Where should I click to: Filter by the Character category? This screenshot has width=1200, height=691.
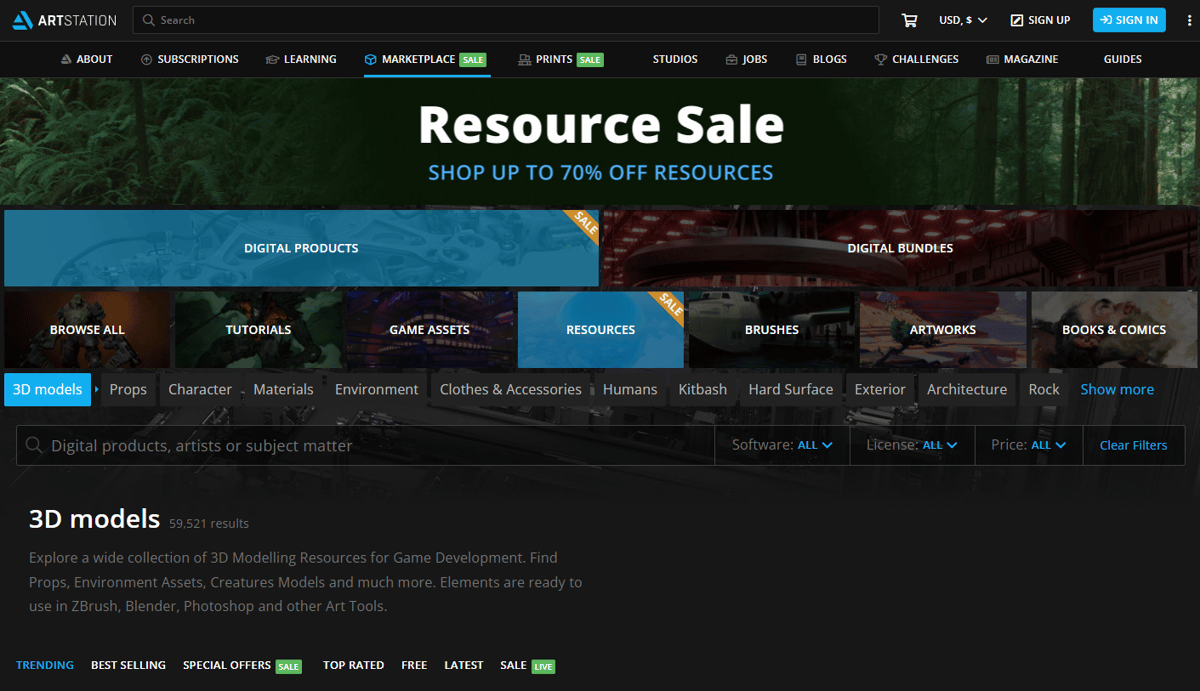(200, 389)
